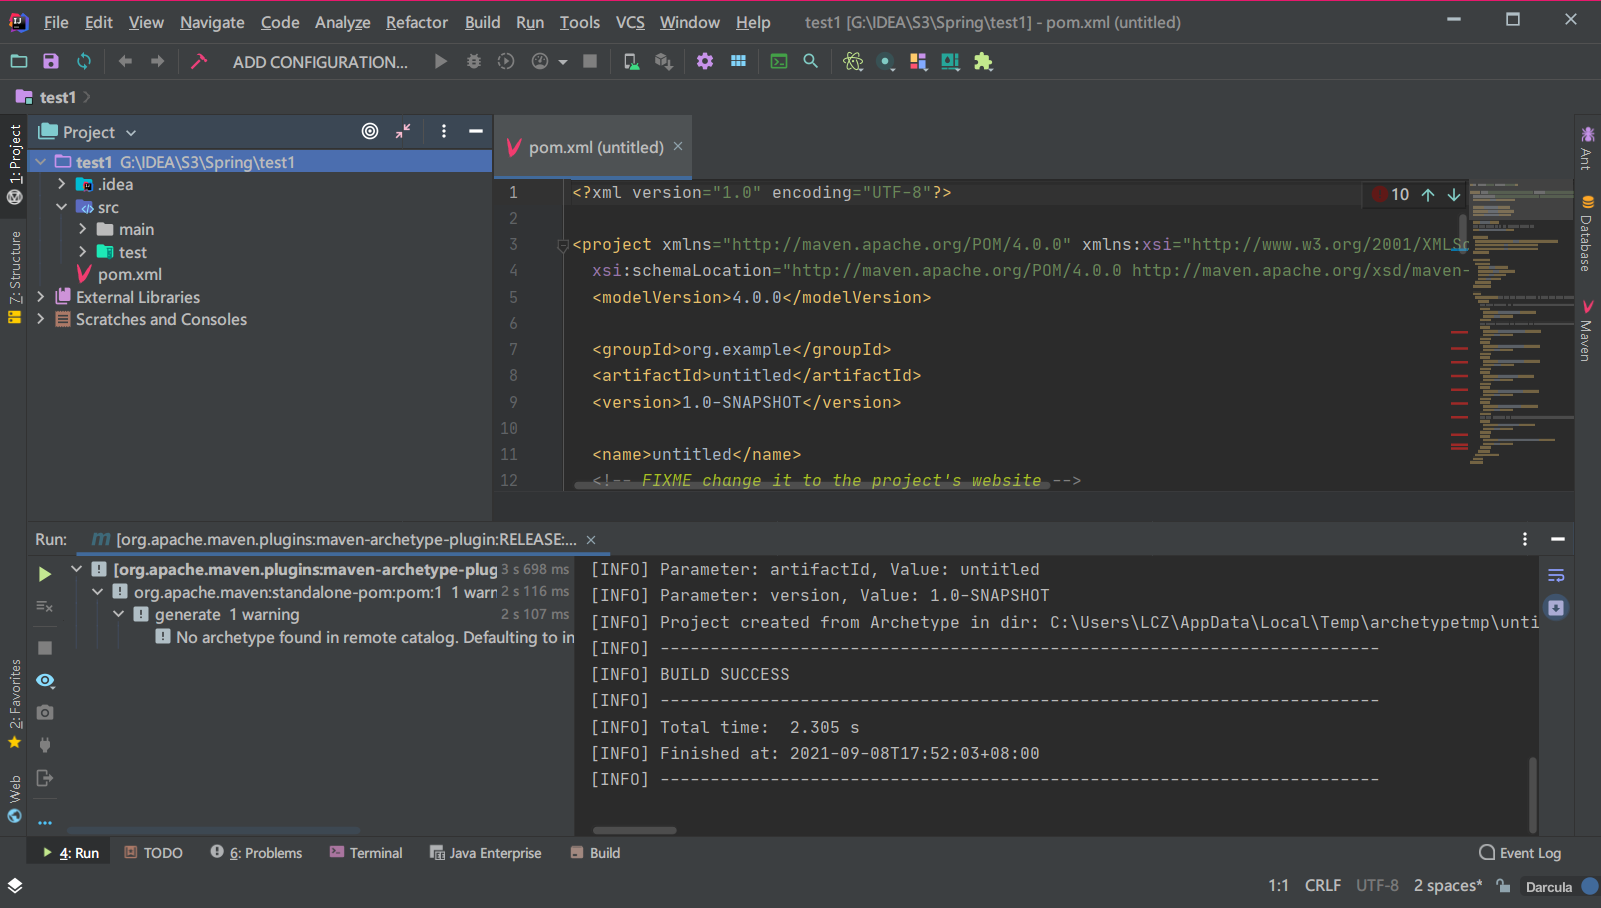Click the horizontal scrollbar in Run console
1601x908 pixels.
pyautogui.click(x=634, y=830)
